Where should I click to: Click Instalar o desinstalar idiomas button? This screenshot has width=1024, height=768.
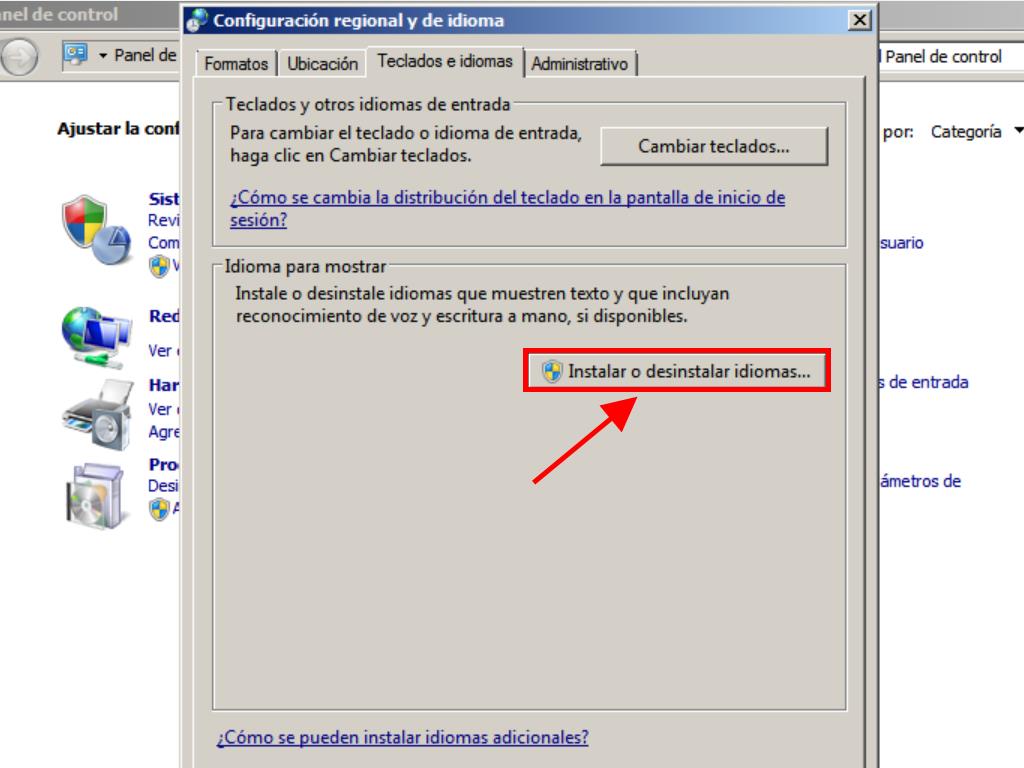tap(677, 371)
